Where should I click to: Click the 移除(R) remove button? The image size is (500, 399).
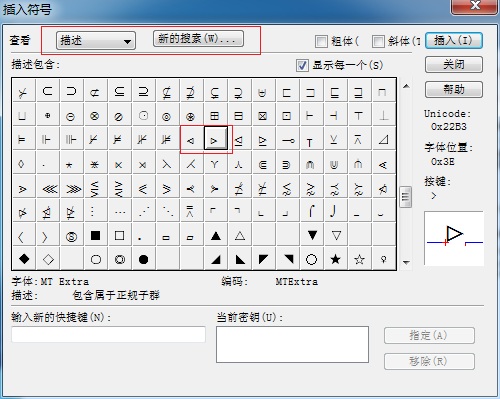tap(429, 361)
